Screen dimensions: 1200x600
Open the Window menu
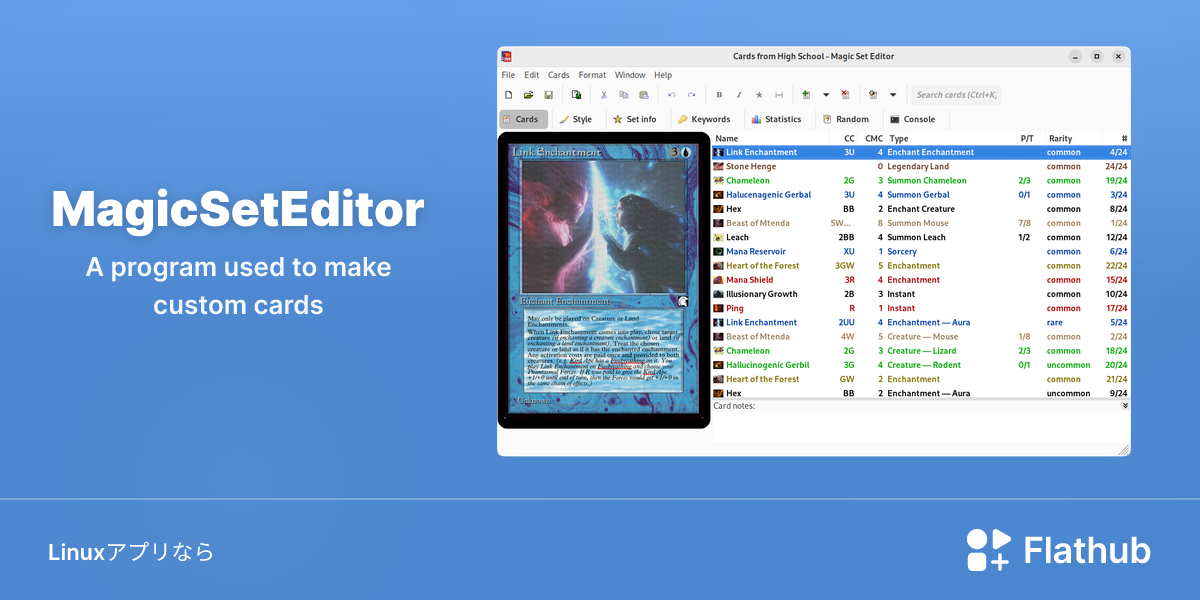click(x=630, y=75)
